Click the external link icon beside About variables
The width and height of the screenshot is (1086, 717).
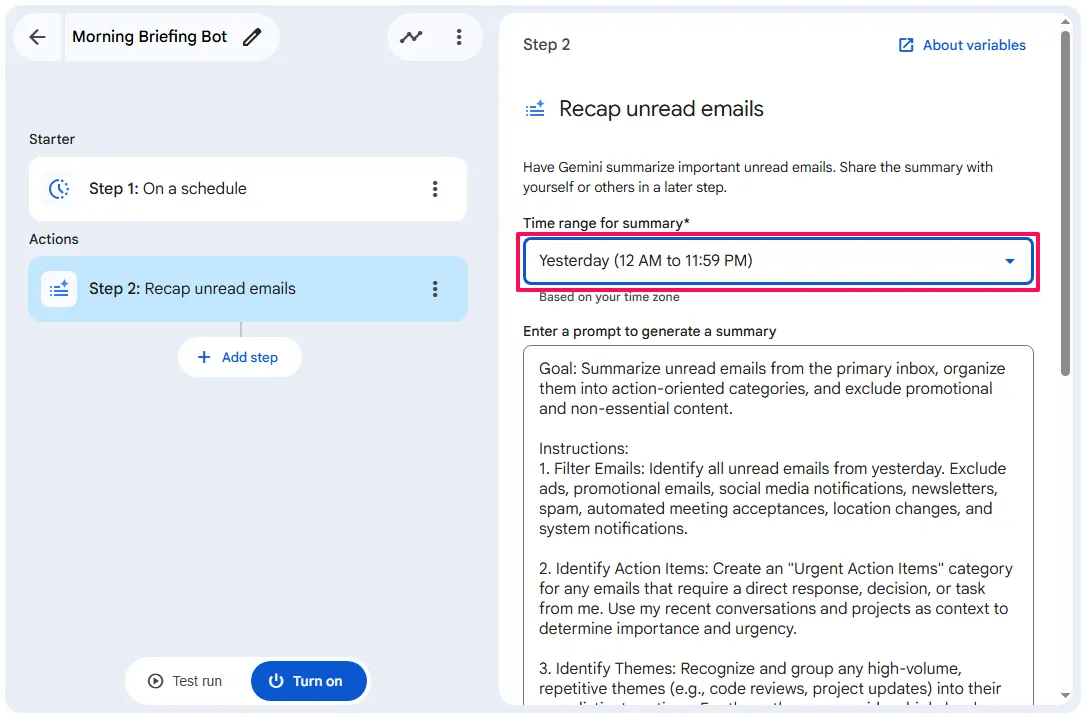point(906,45)
